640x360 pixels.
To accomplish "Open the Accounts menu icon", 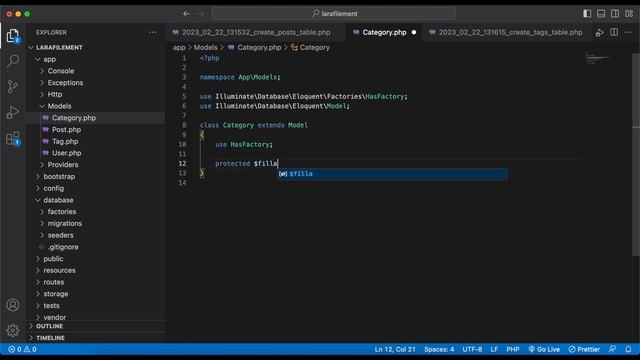I will click(13, 305).
